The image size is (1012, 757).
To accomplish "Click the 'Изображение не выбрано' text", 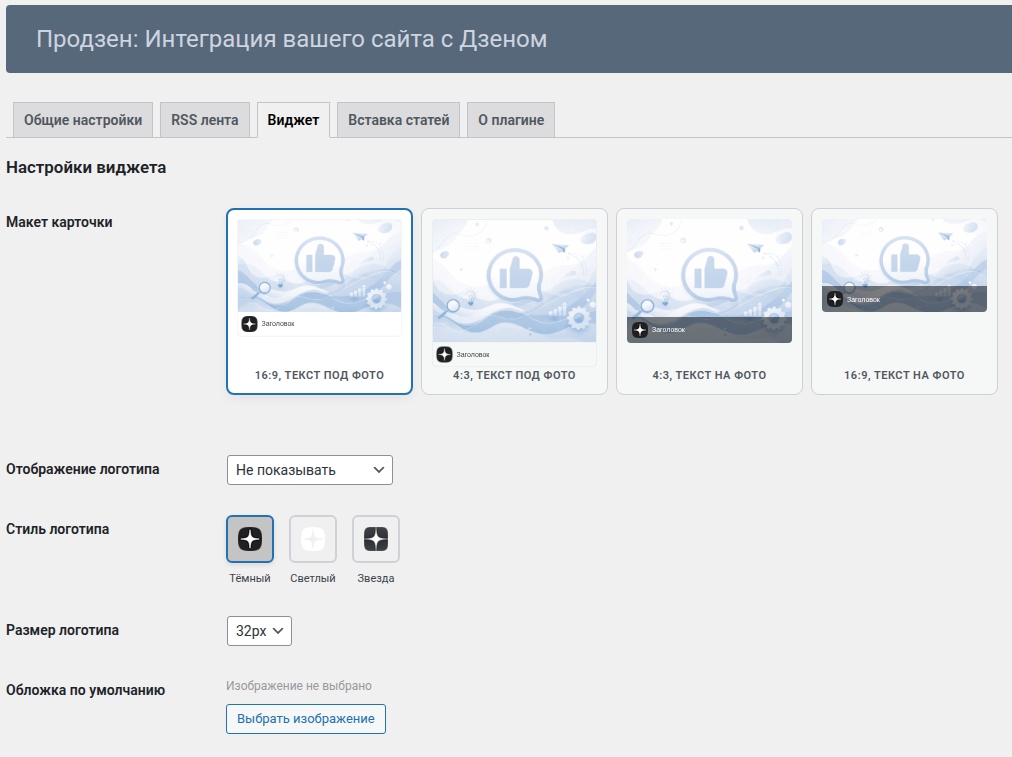I will [299, 686].
